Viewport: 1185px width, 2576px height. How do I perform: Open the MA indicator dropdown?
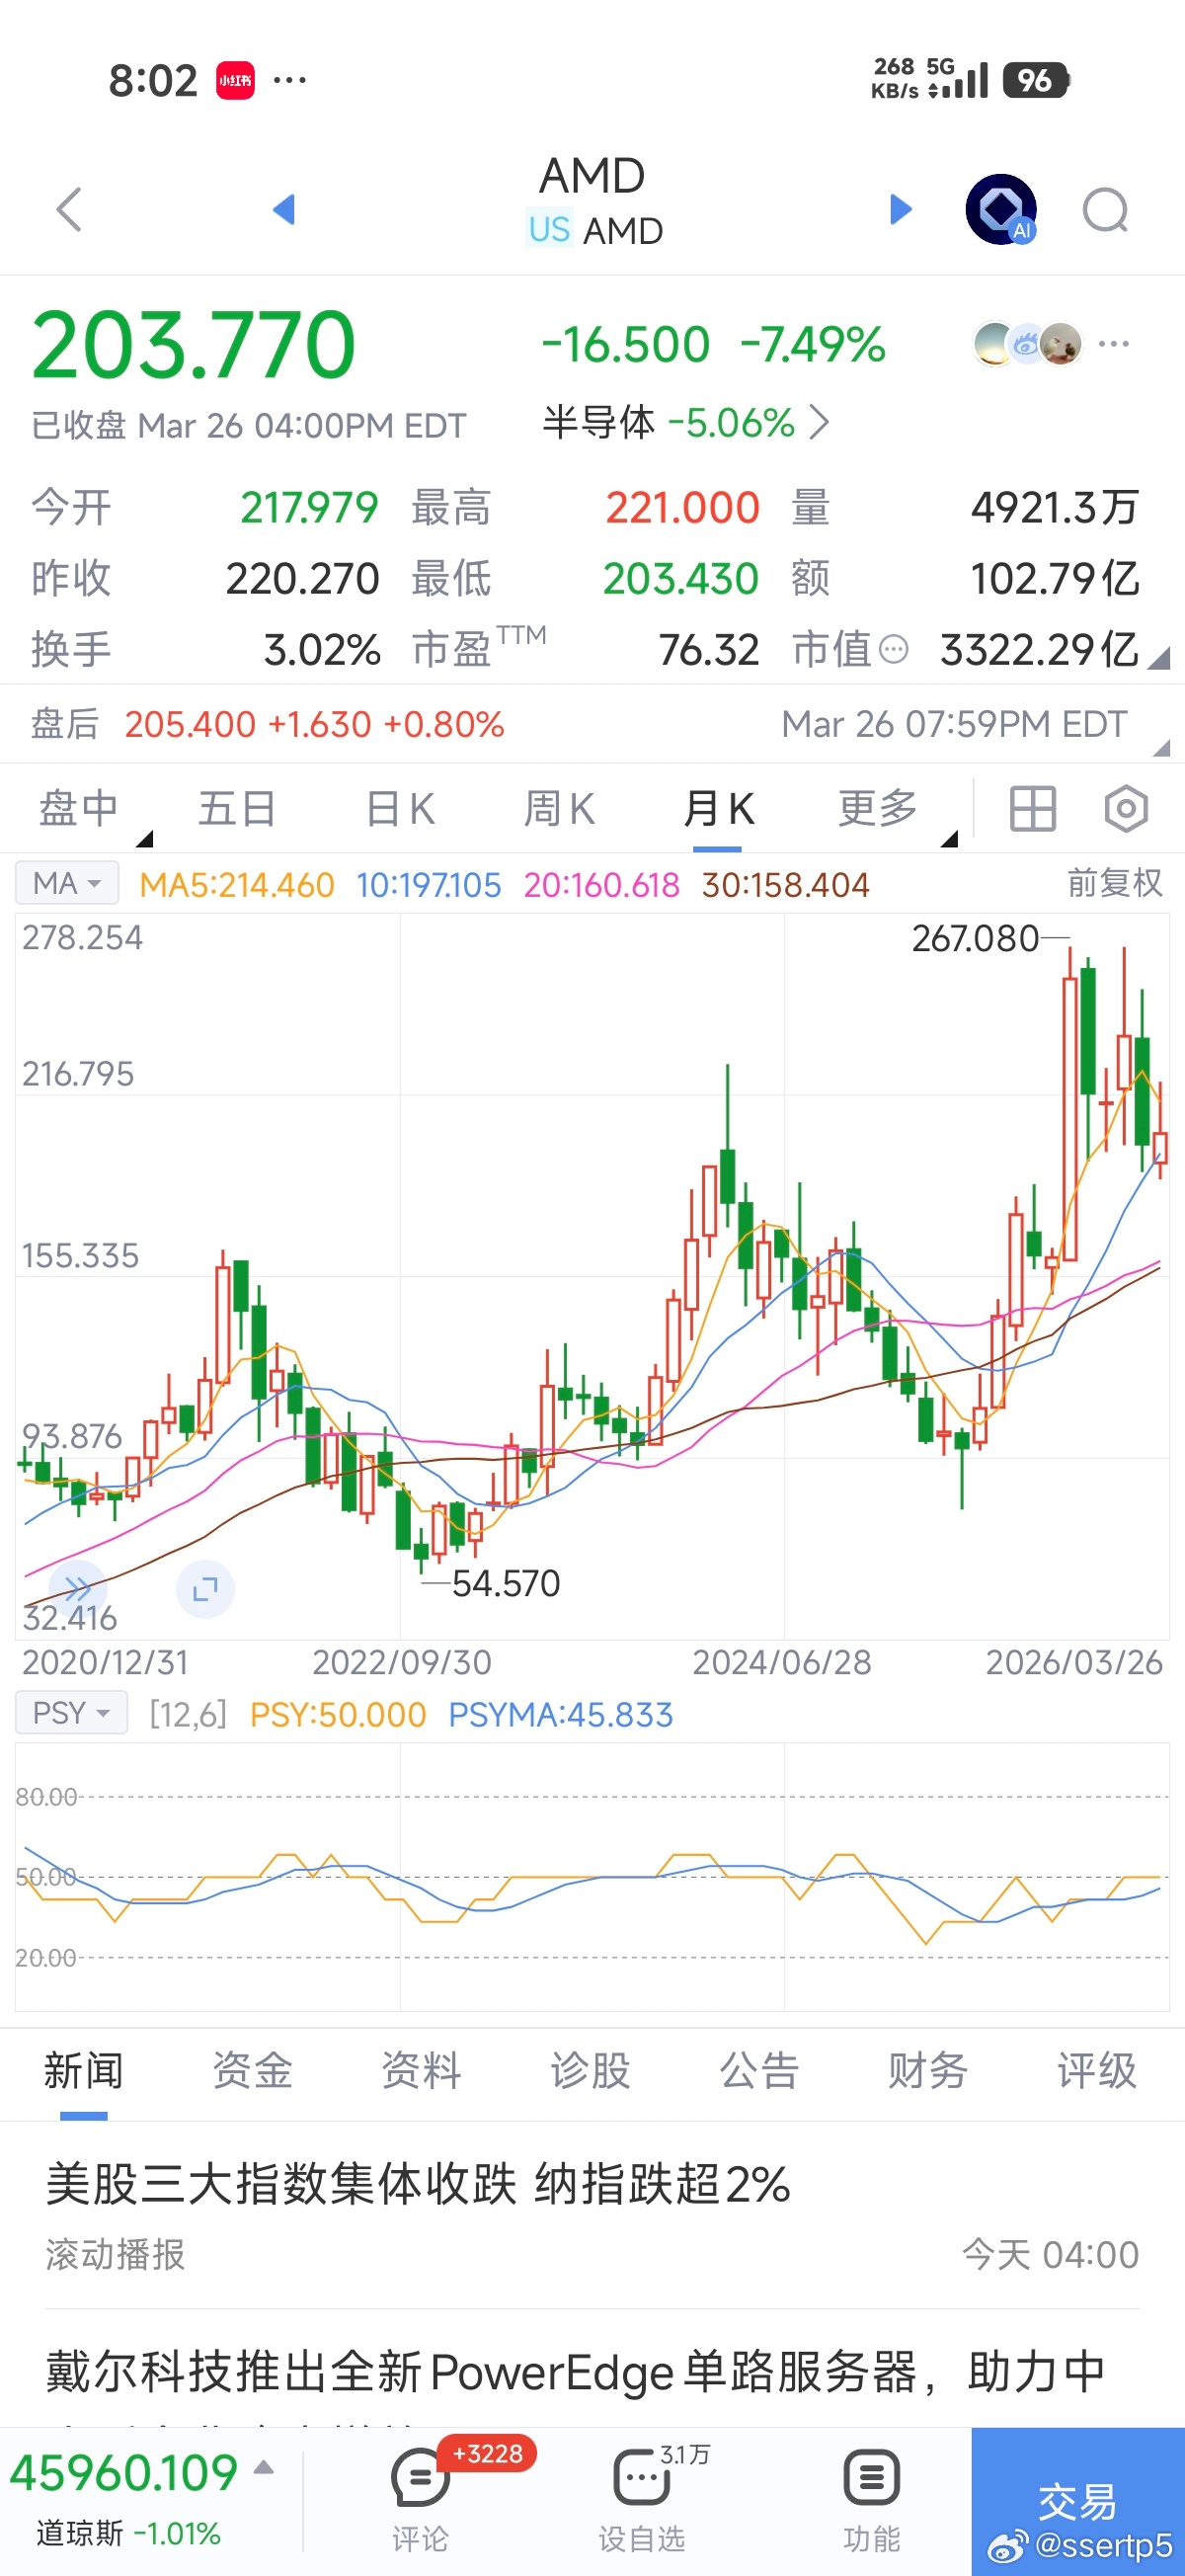pyautogui.click(x=67, y=883)
